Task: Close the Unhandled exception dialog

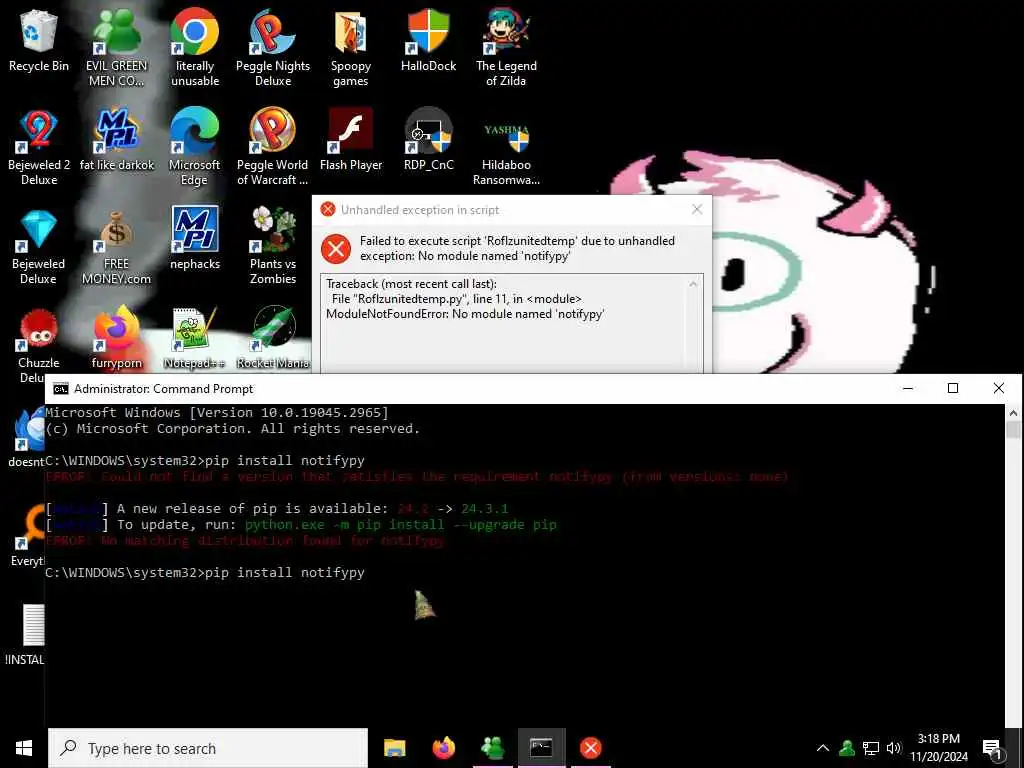Action: (697, 210)
